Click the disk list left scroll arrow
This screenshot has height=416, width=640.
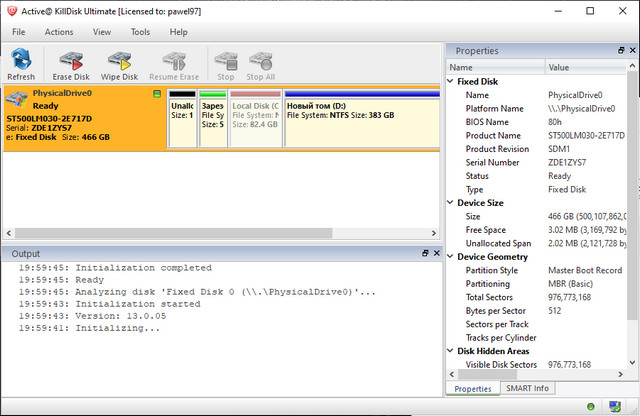(x=9, y=233)
